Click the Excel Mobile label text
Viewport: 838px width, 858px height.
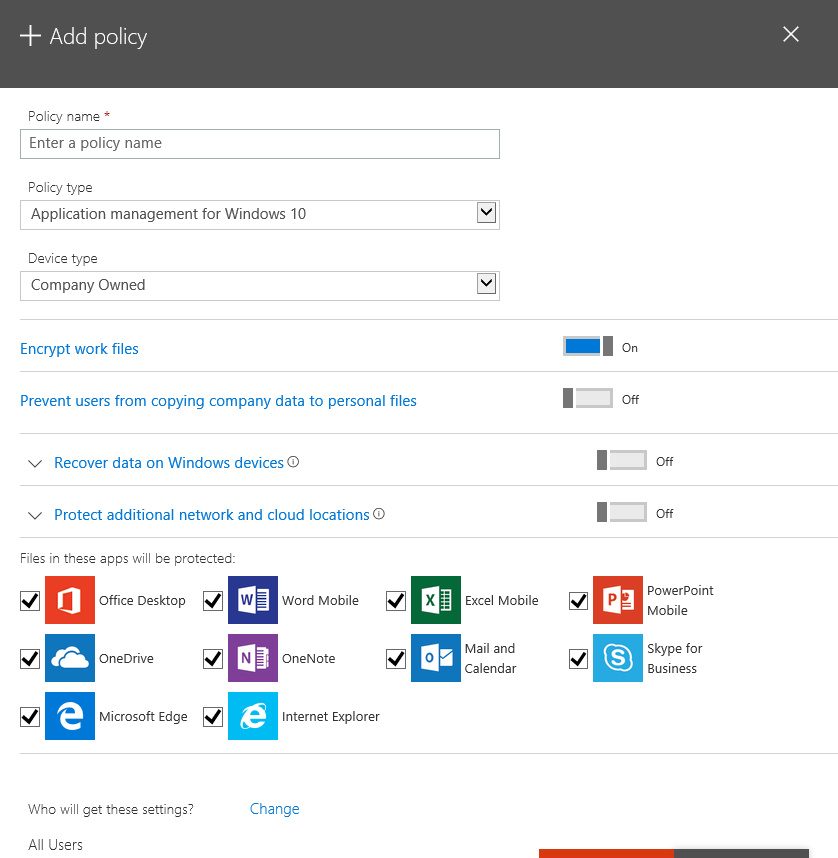(x=502, y=601)
